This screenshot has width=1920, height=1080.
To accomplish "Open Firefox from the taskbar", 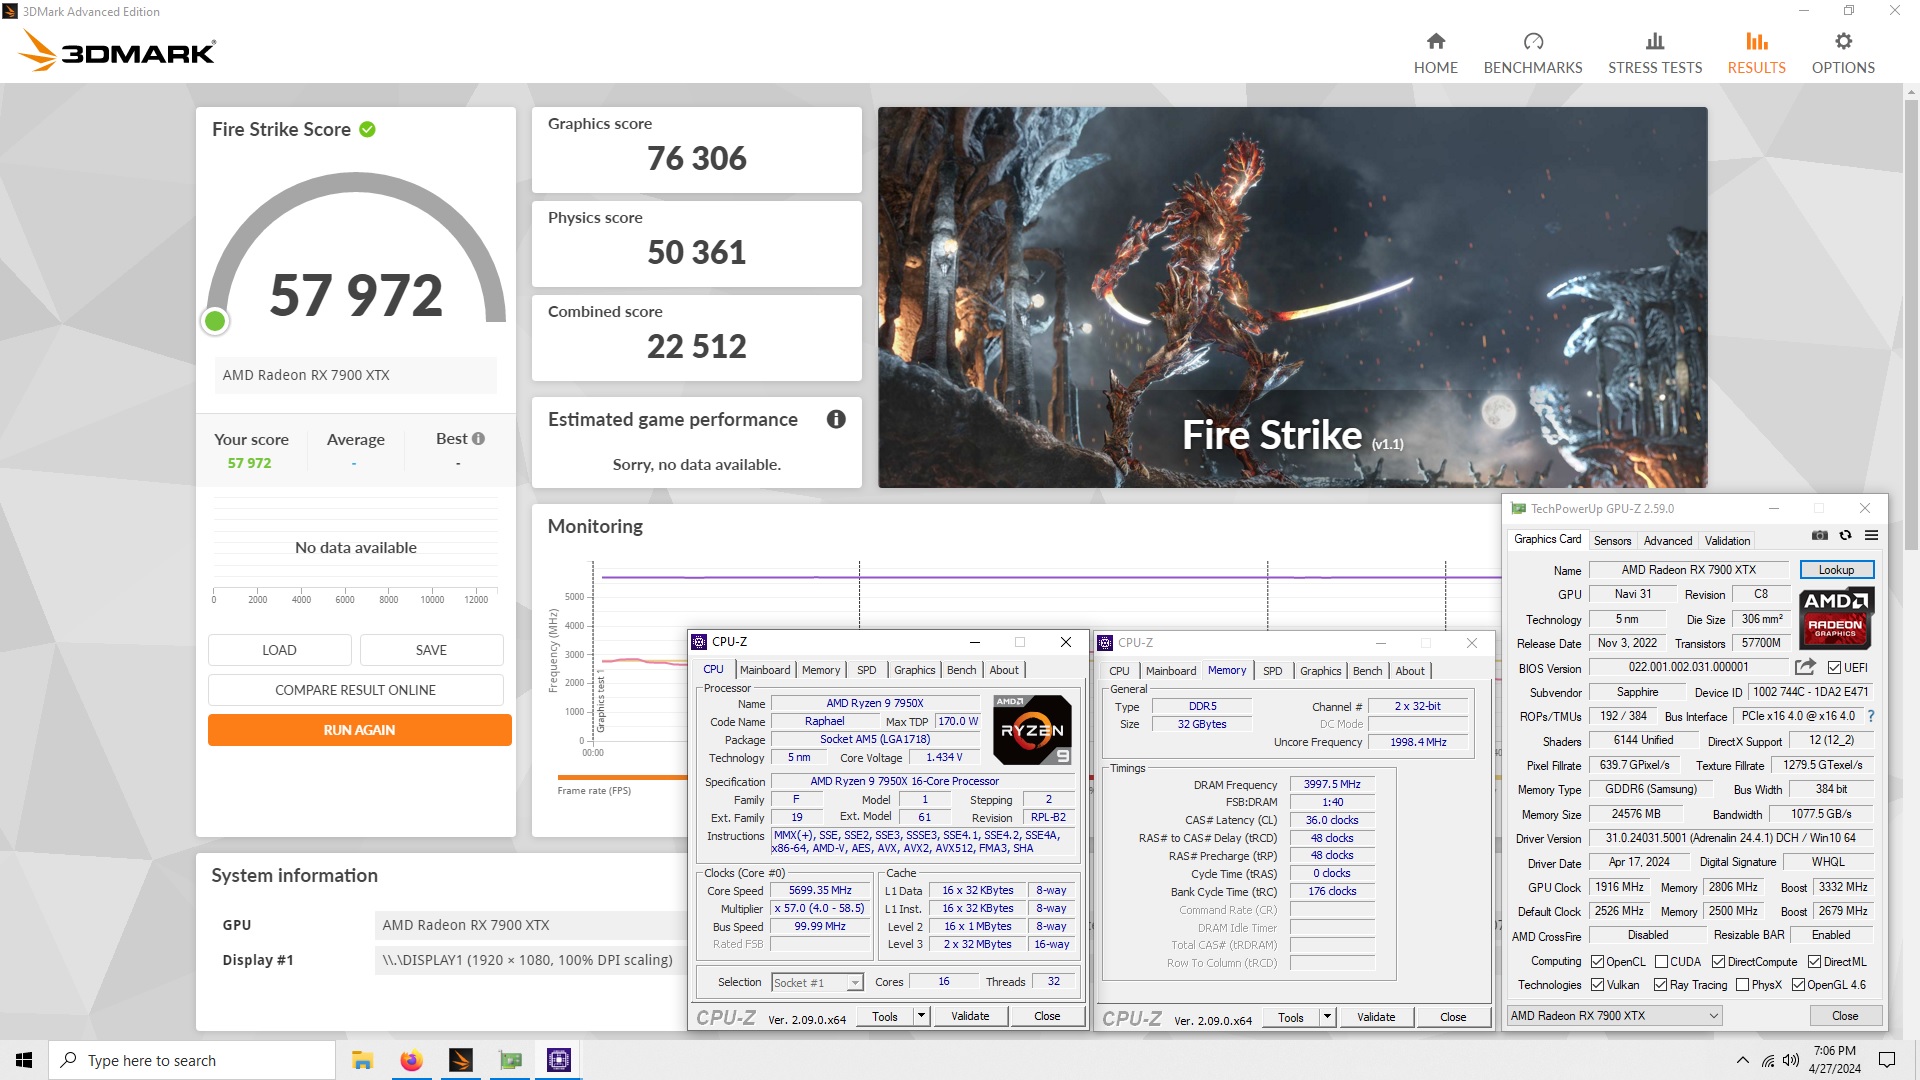I will (411, 1060).
